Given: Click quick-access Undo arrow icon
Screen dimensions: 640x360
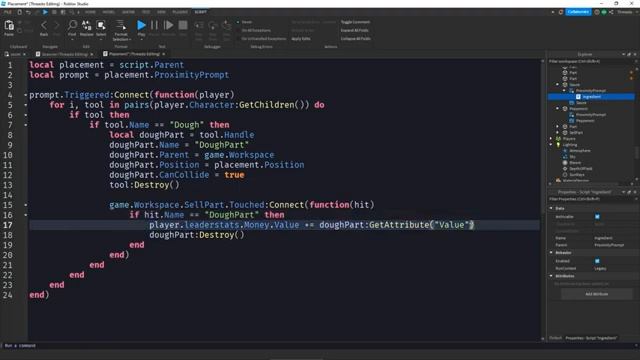Looking at the screenshot, I should (x=28, y=12).
